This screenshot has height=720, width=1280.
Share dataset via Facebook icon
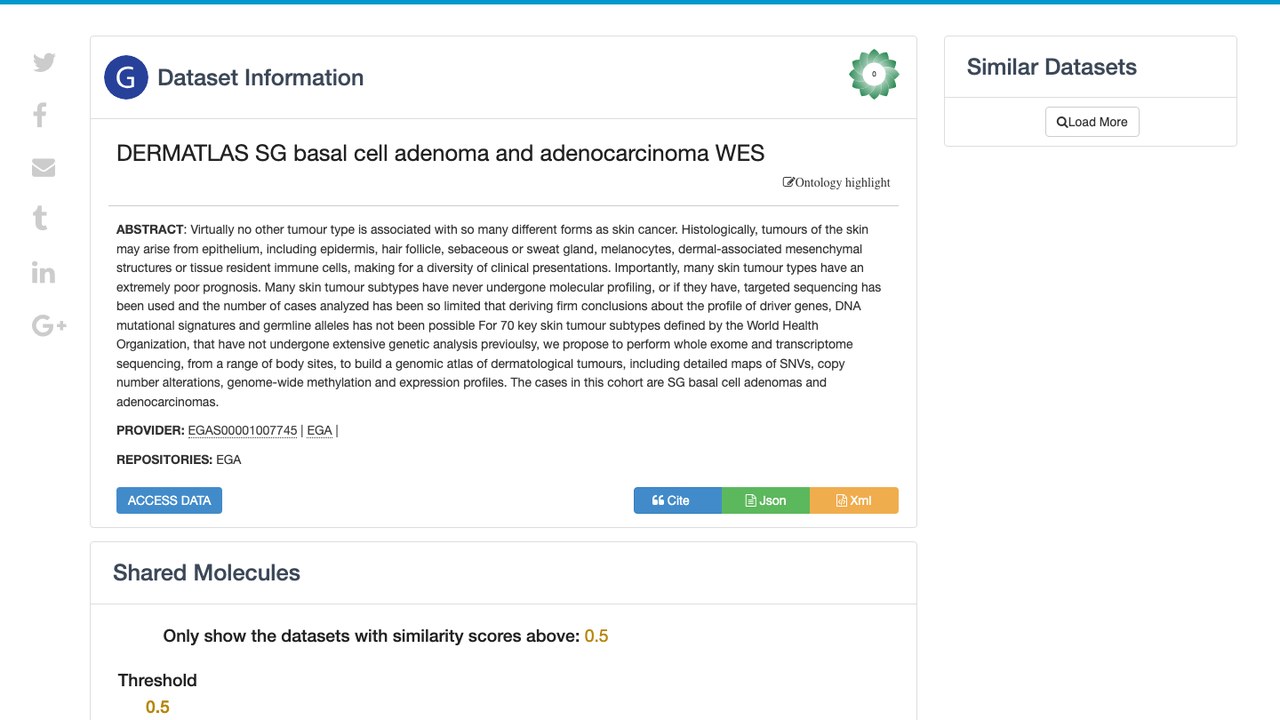point(40,115)
